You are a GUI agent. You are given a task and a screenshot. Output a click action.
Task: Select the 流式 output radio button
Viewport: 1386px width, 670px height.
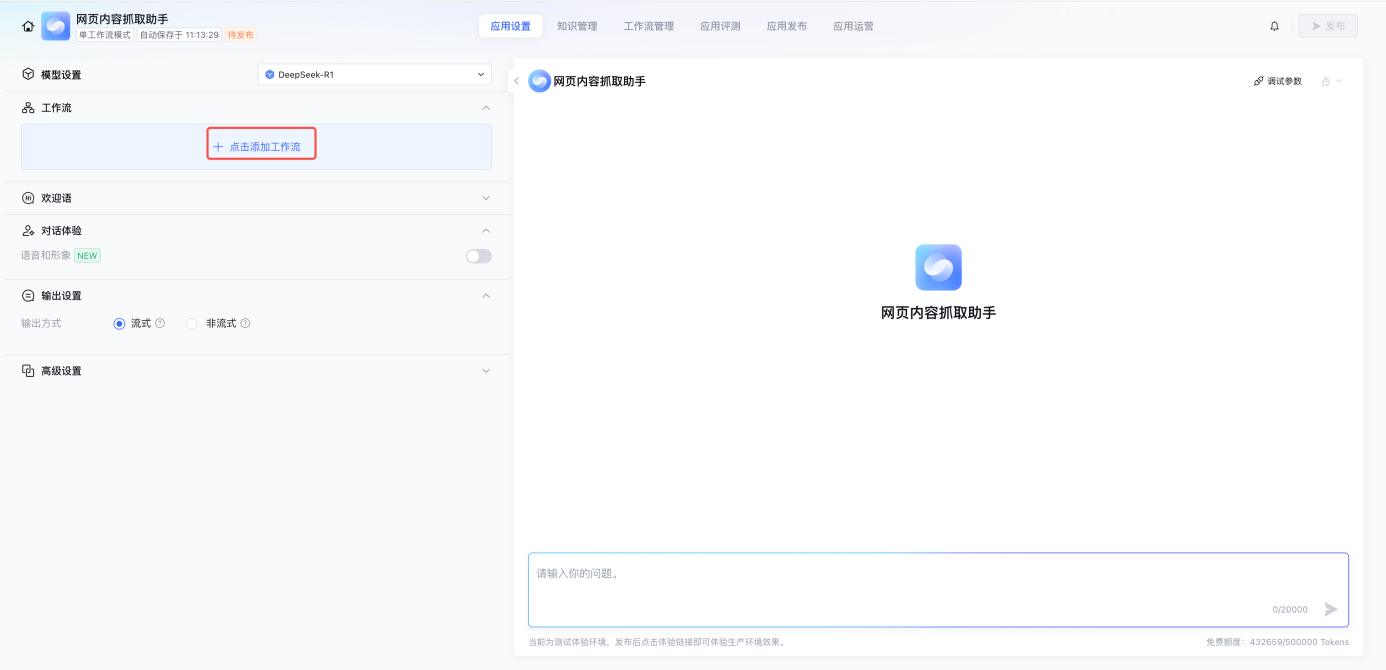tap(120, 323)
